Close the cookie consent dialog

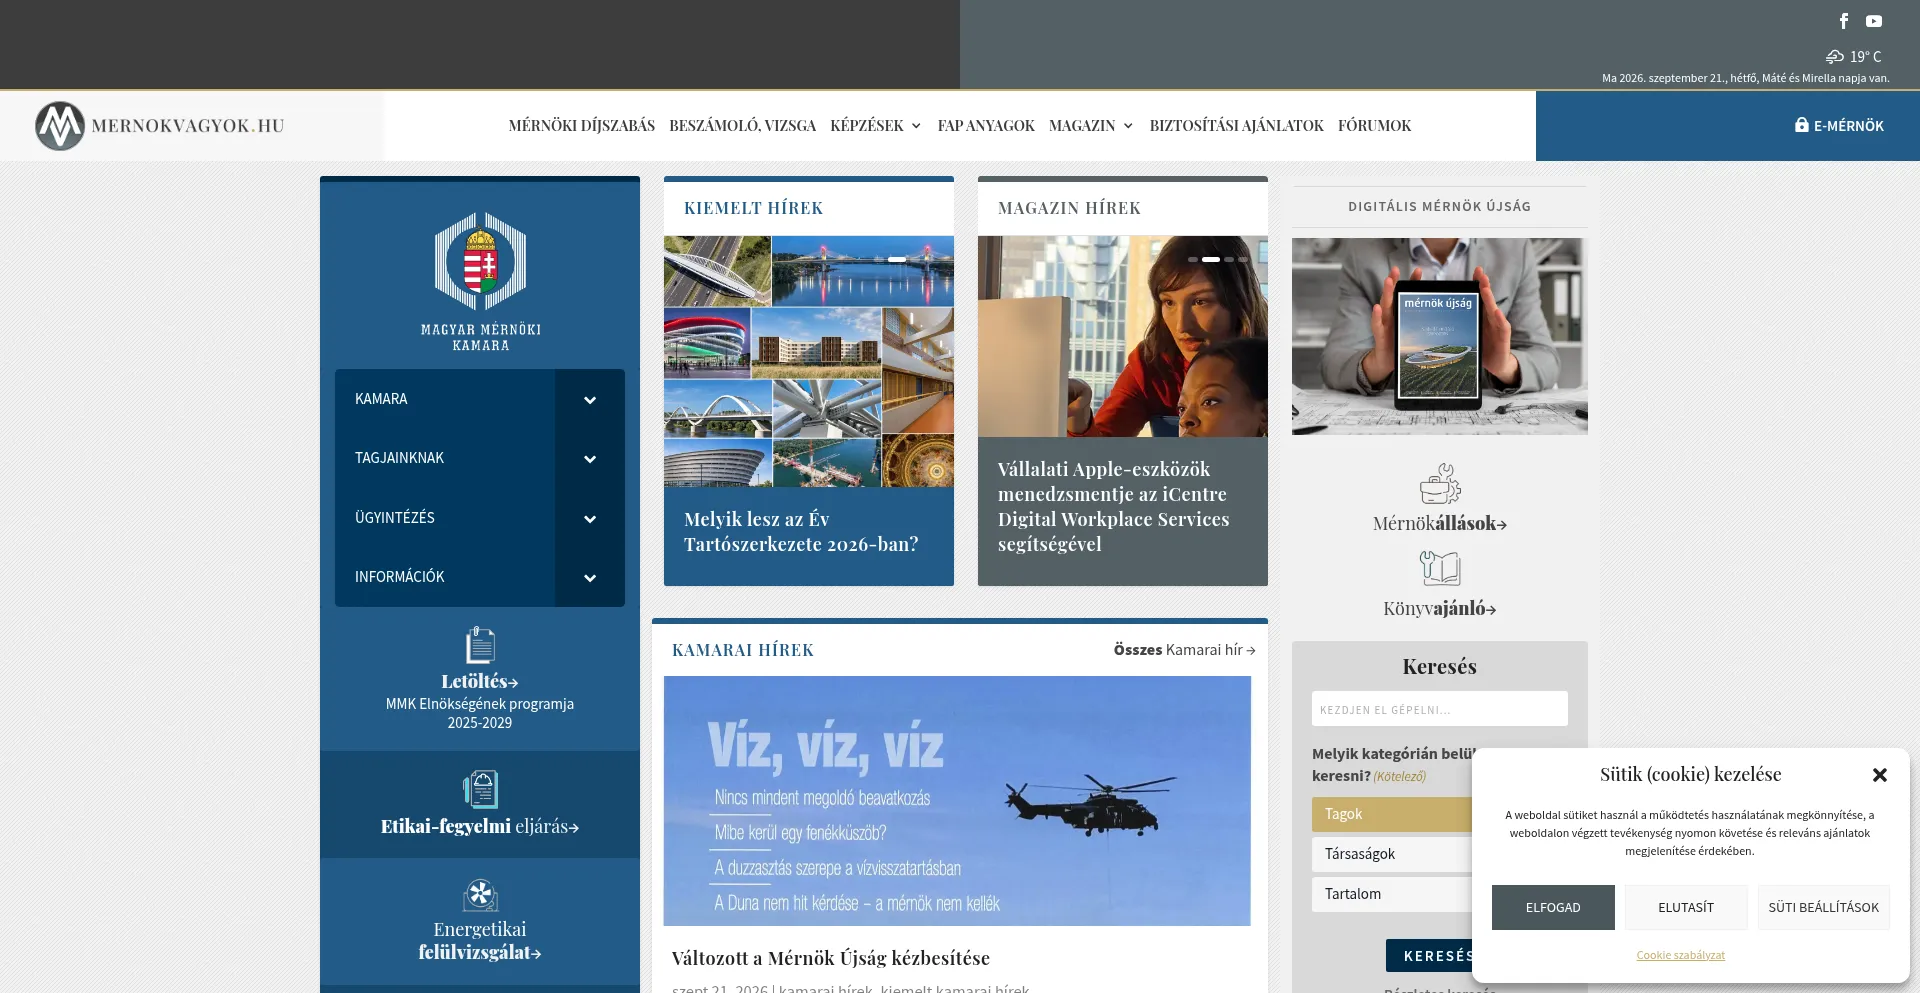point(1880,775)
